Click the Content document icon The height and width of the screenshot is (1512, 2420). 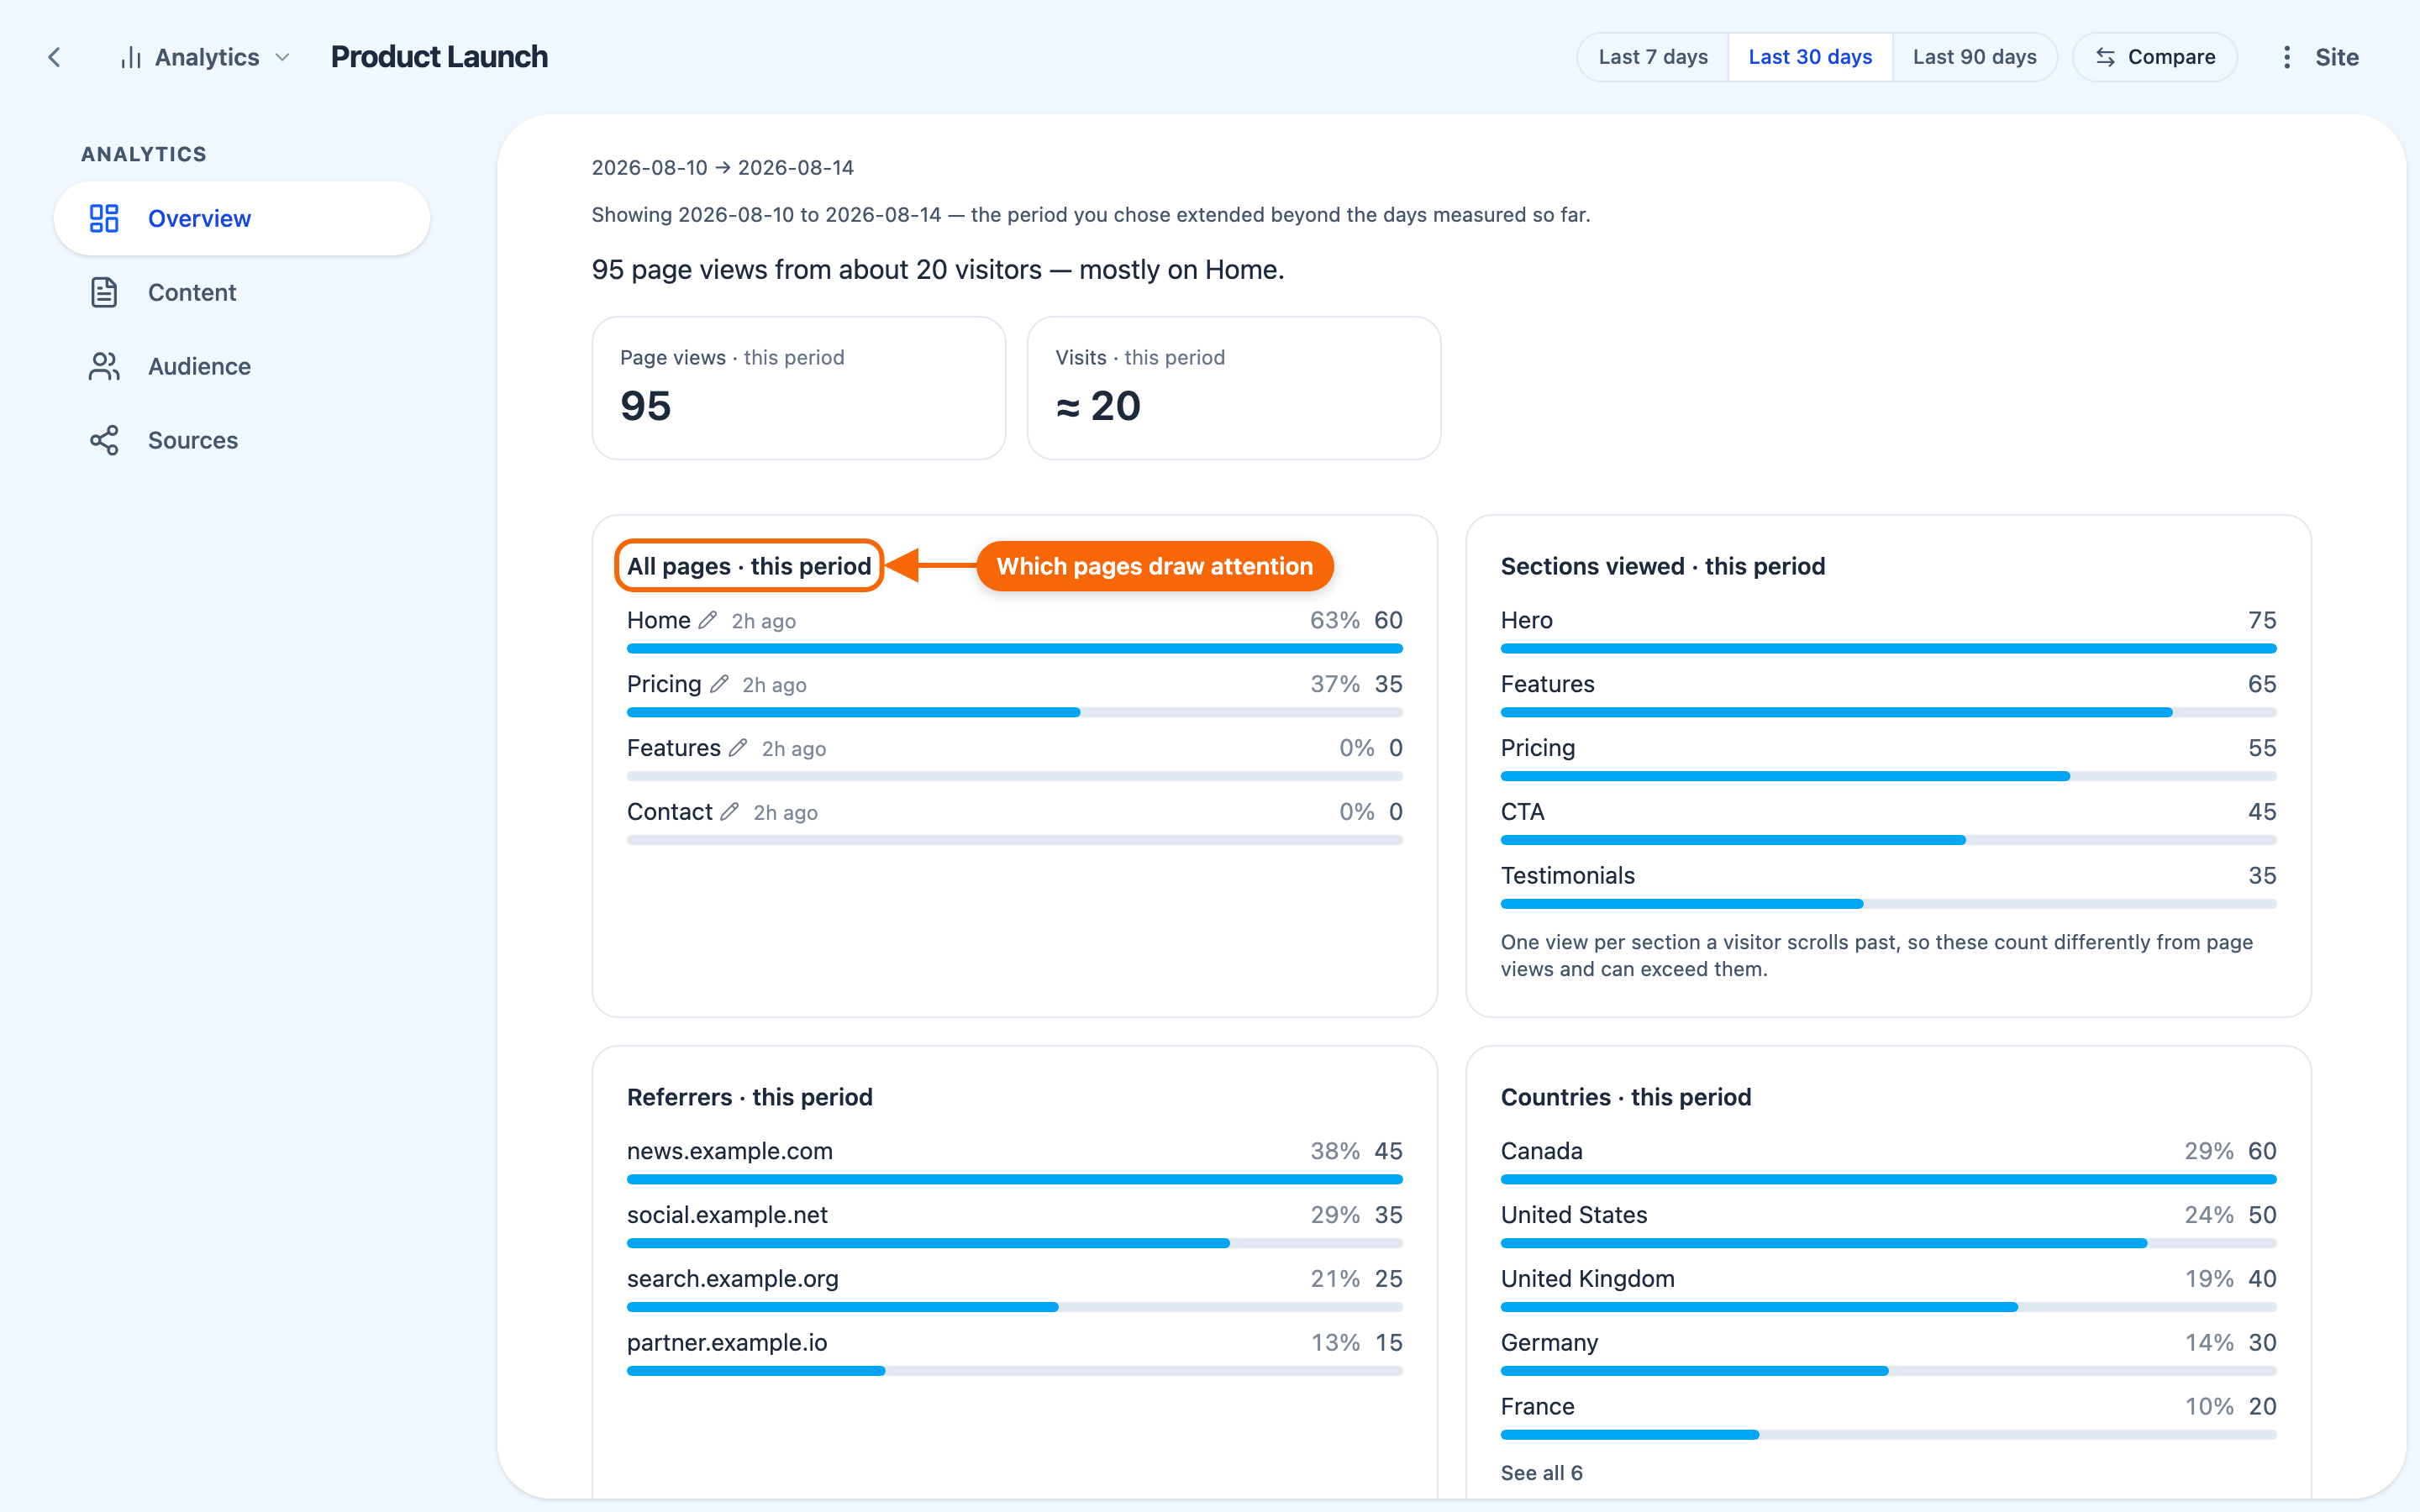(104, 292)
